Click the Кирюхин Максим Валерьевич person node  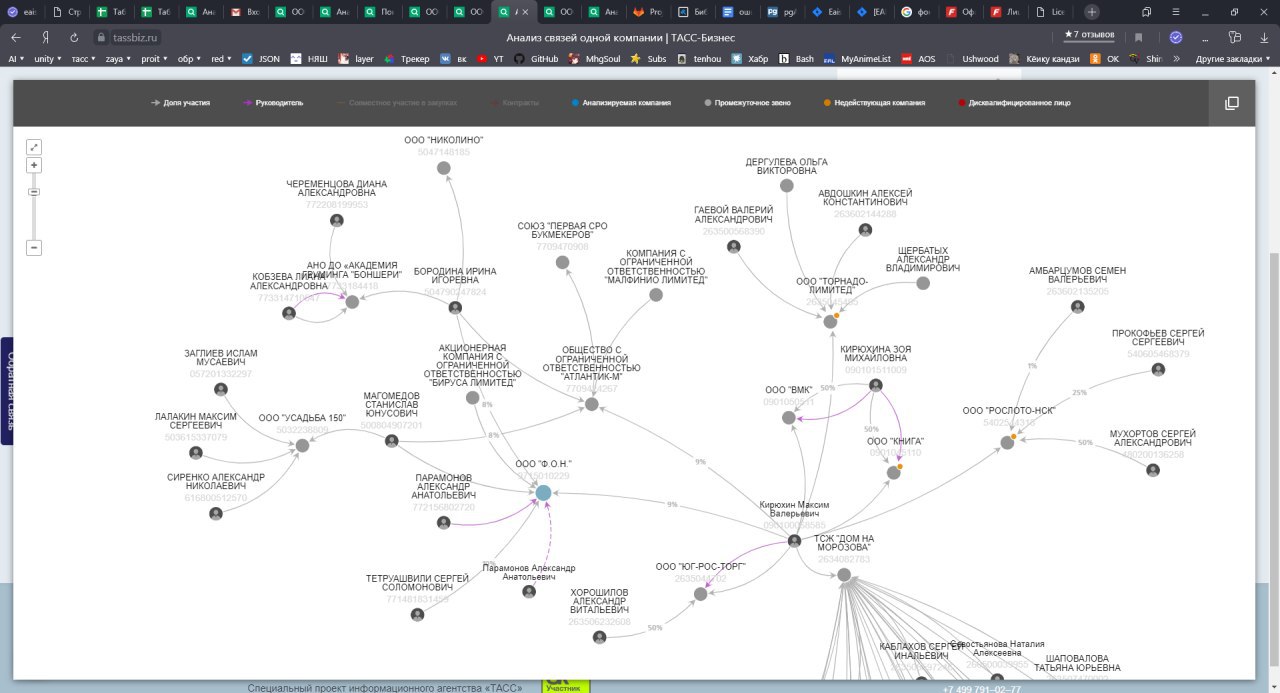pyautogui.click(x=794, y=541)
